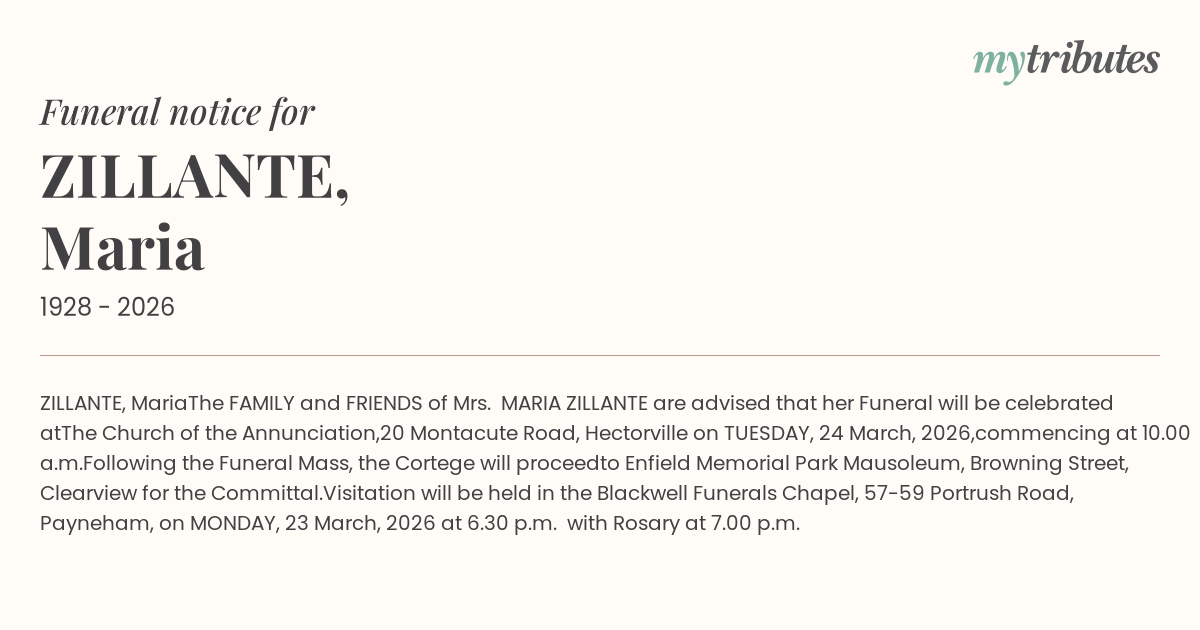Click the 1928 - 2026 years text
Screen dimensions: 1200x630
point(107,307)
